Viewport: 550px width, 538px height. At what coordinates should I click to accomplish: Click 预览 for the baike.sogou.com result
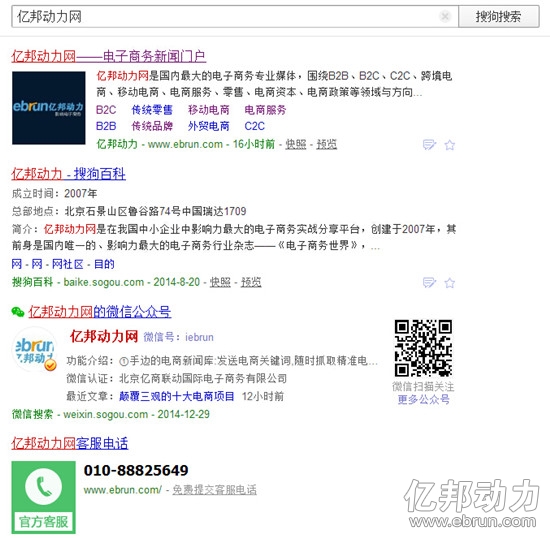[251, 282]
